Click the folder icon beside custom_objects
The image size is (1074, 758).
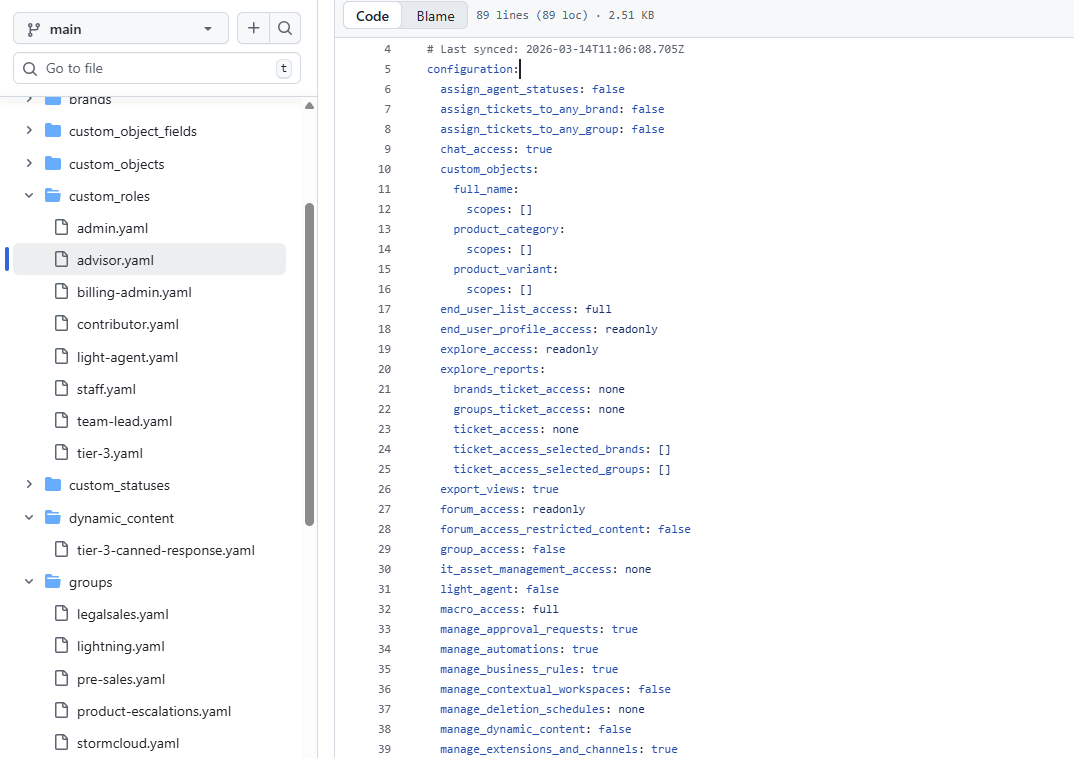coord(52,163)
